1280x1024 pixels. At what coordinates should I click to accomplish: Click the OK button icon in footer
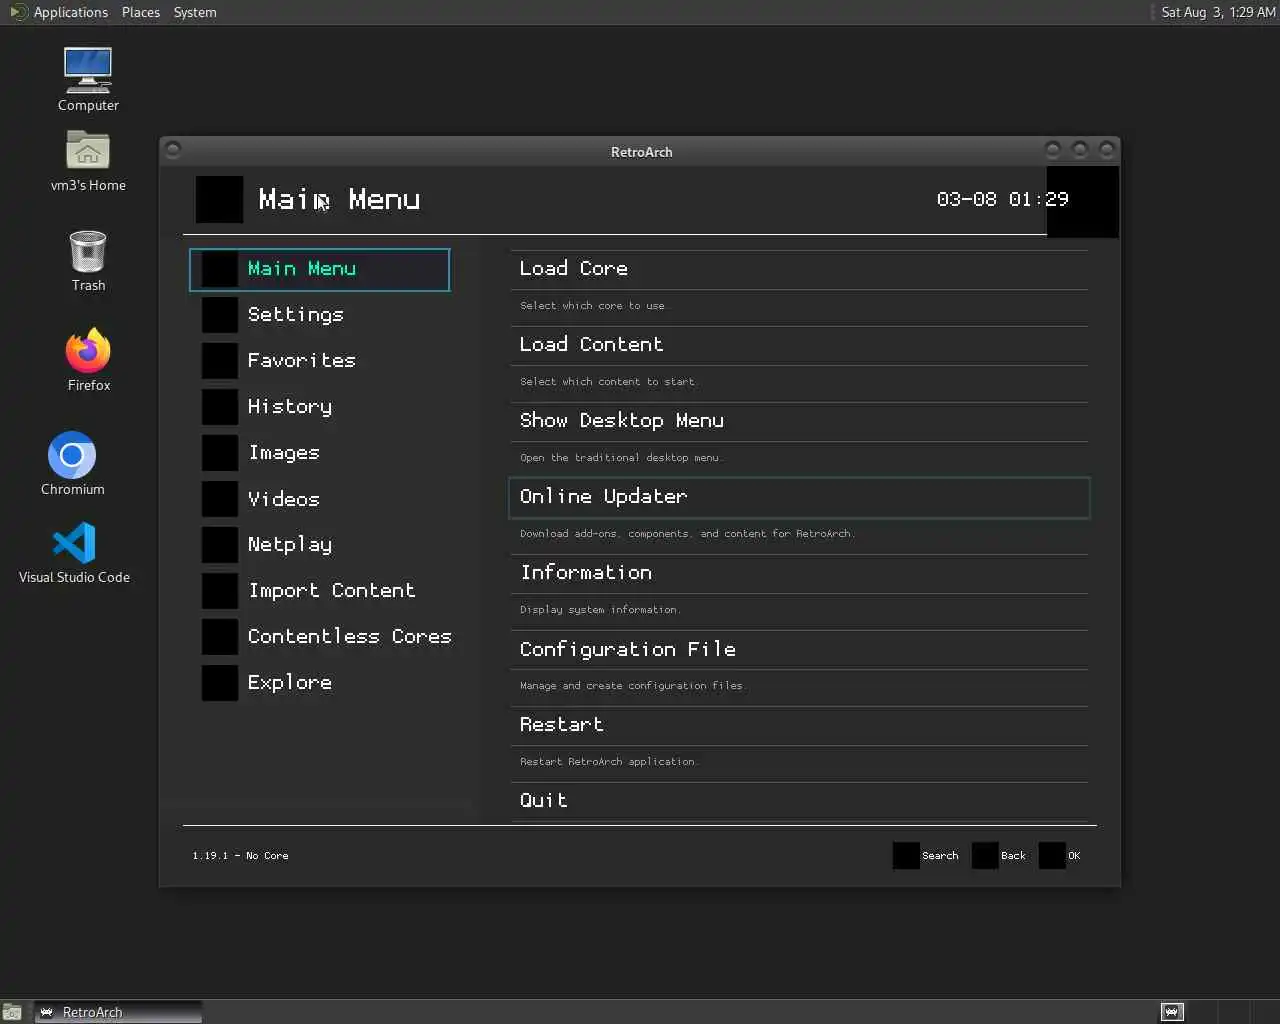coord(1052,856)
